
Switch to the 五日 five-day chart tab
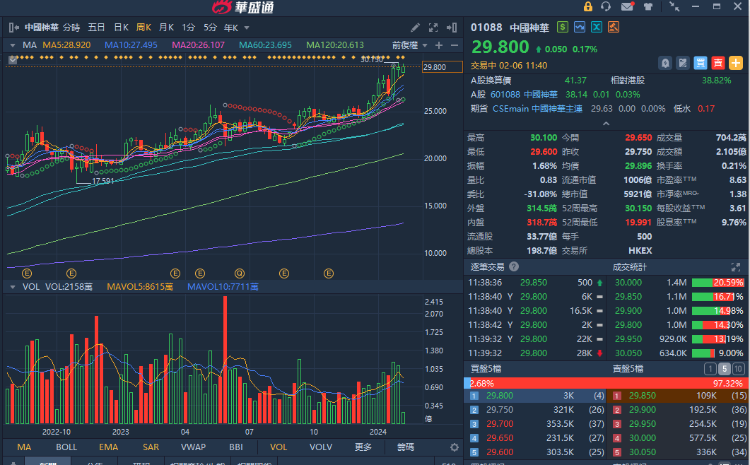tap(96, 28)
